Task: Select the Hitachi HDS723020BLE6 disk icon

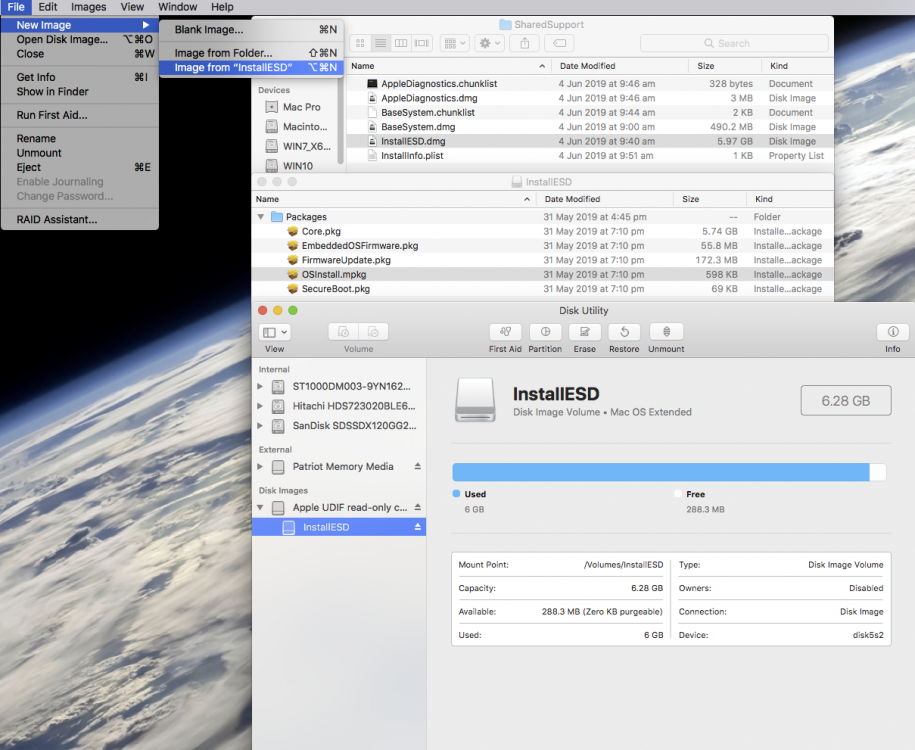Action: click(278, 406)
